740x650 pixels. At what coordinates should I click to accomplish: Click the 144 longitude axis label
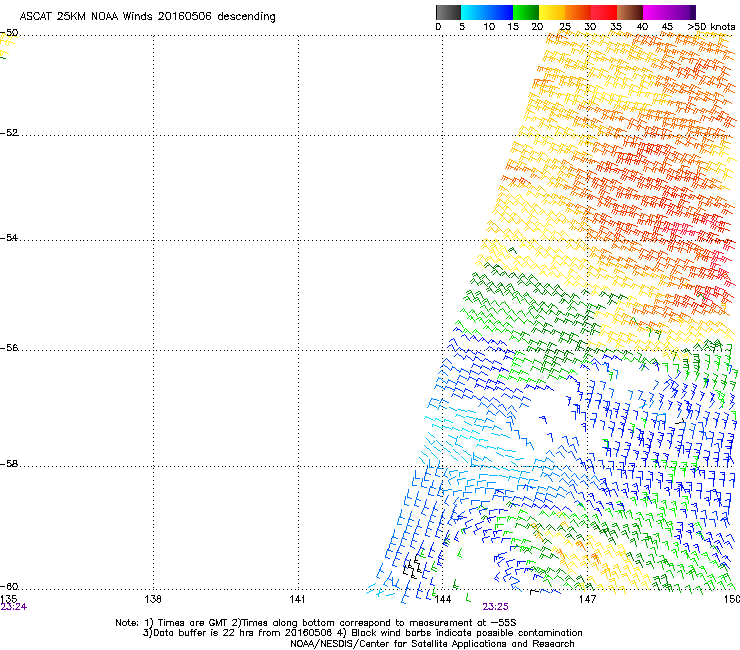(x=443, y=599)
